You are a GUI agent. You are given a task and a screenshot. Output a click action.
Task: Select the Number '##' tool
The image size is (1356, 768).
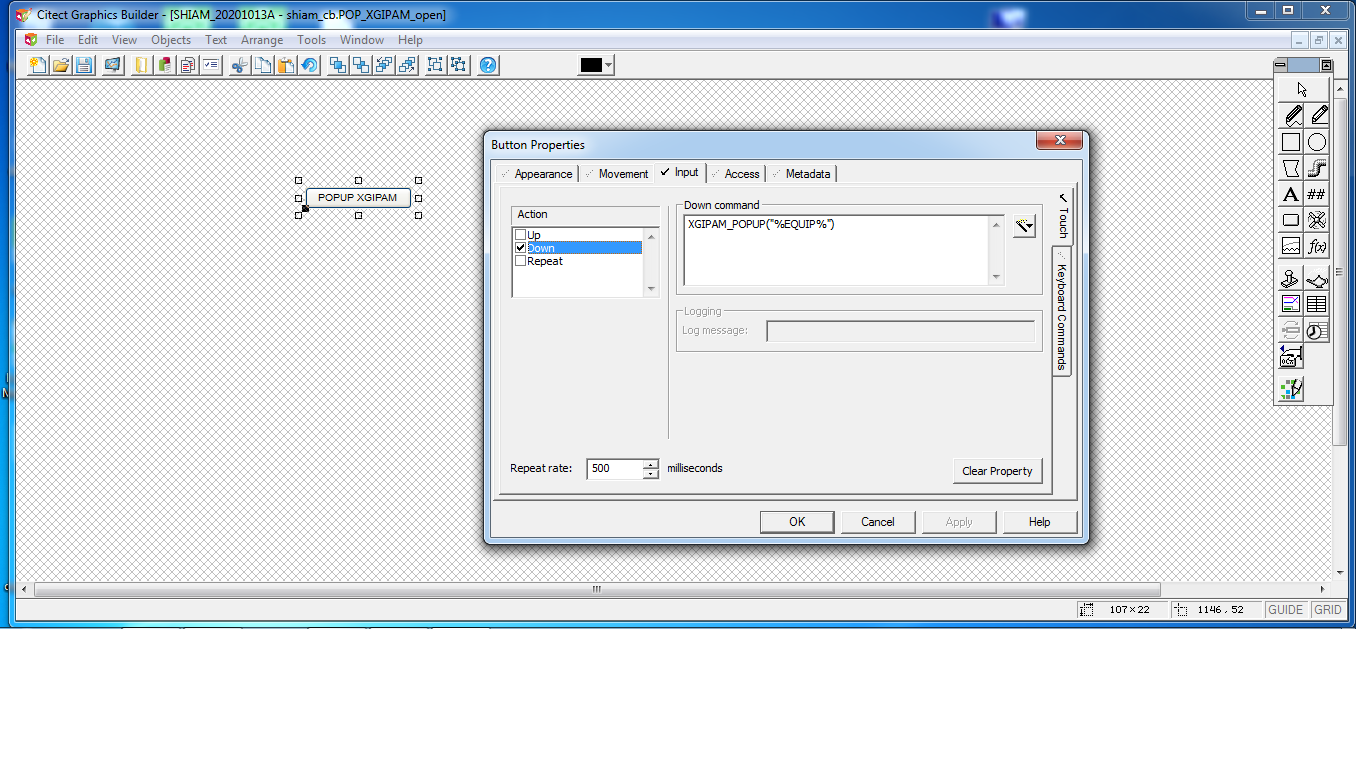click(1317, 194)
